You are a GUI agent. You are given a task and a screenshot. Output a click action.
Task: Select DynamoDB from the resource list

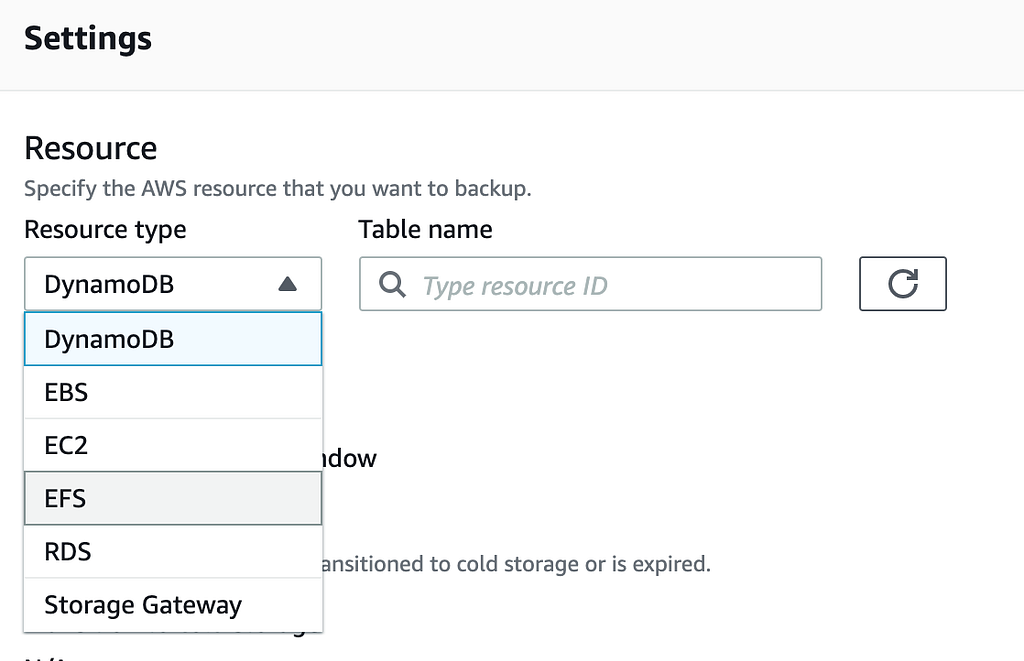pyautogui.click(x=173, y=339)
